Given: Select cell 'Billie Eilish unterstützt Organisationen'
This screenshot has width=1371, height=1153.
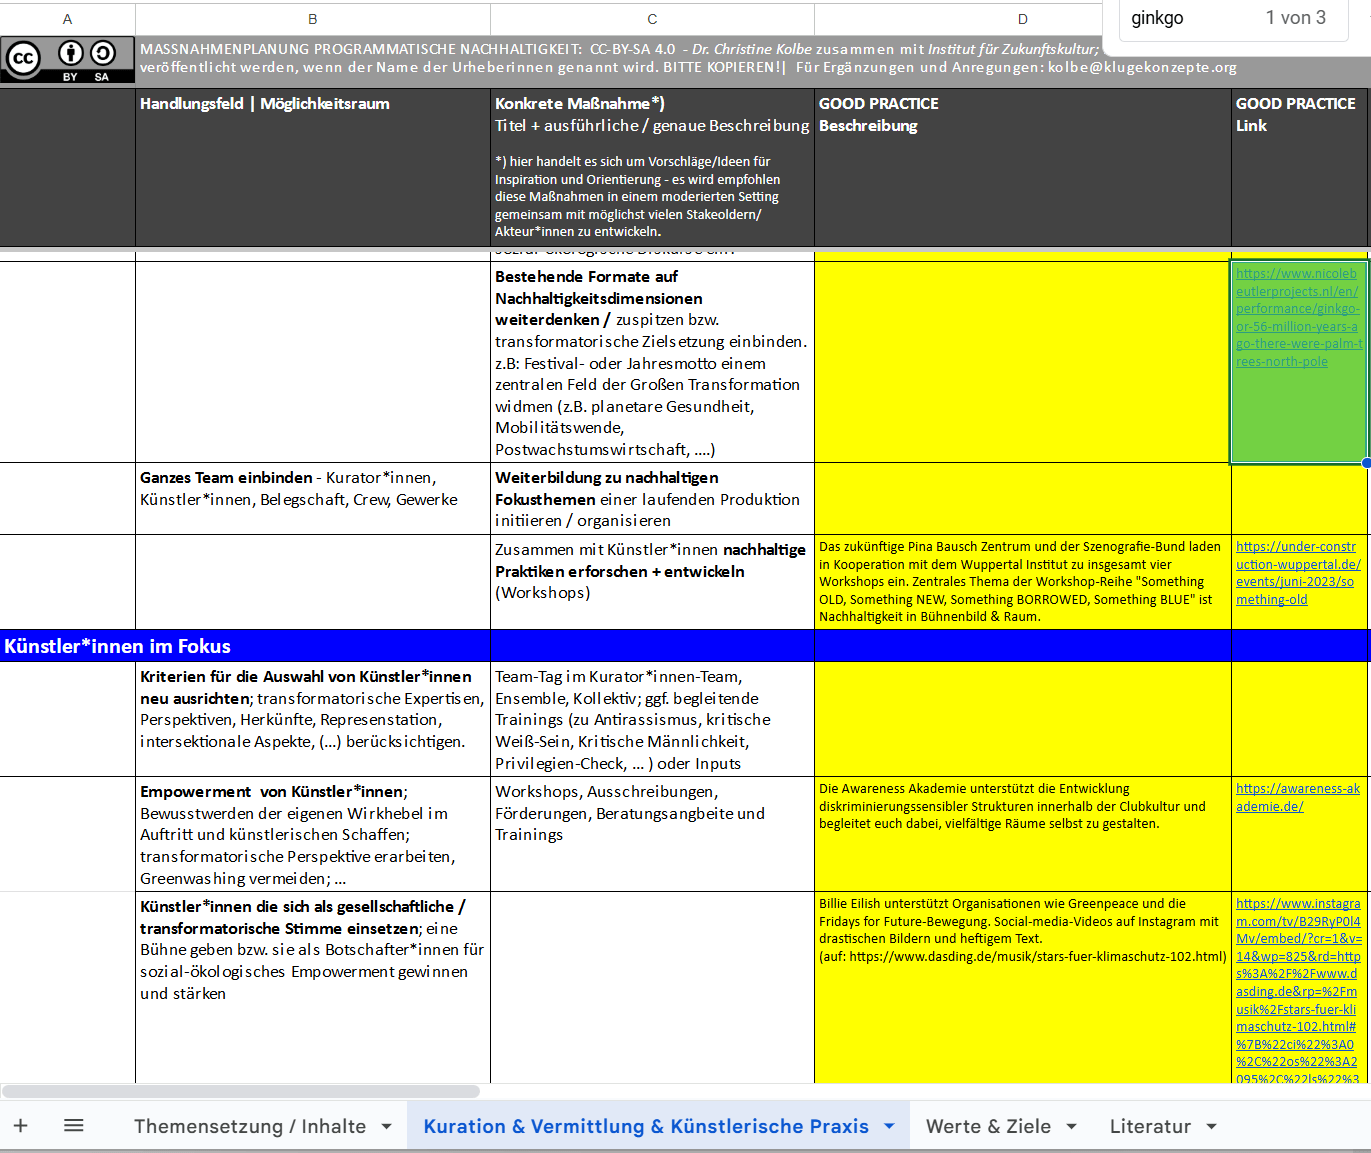Looking at the screenshot, I should [x=1023, y=987].
